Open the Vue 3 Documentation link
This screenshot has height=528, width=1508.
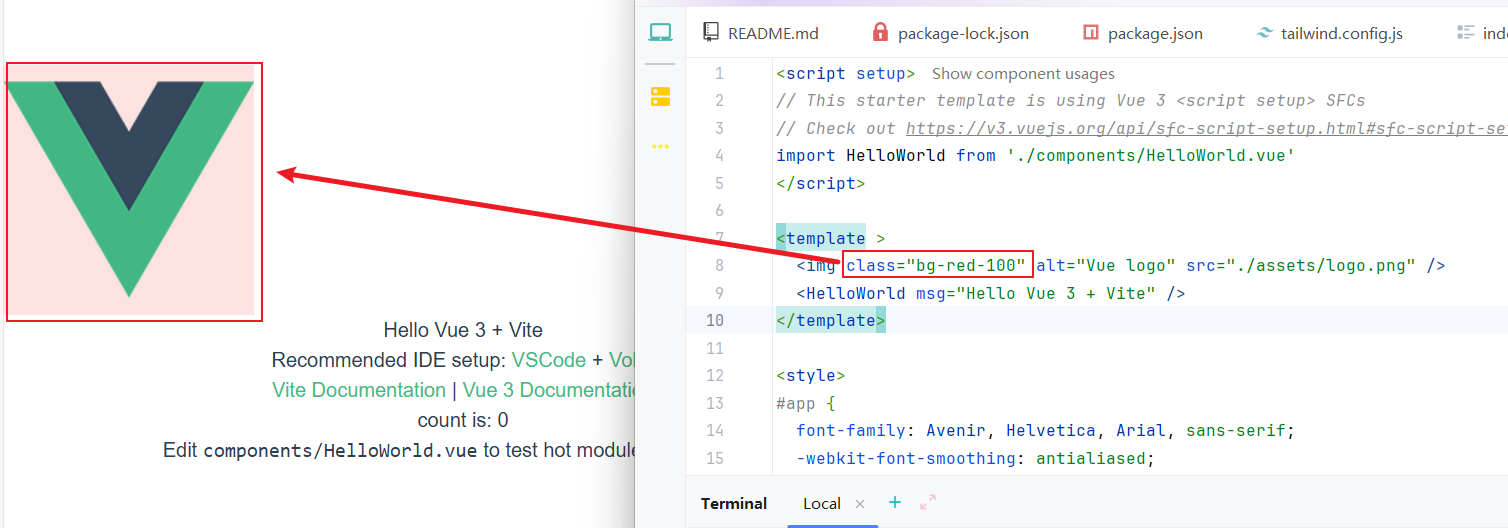click(x=548, y=390)
